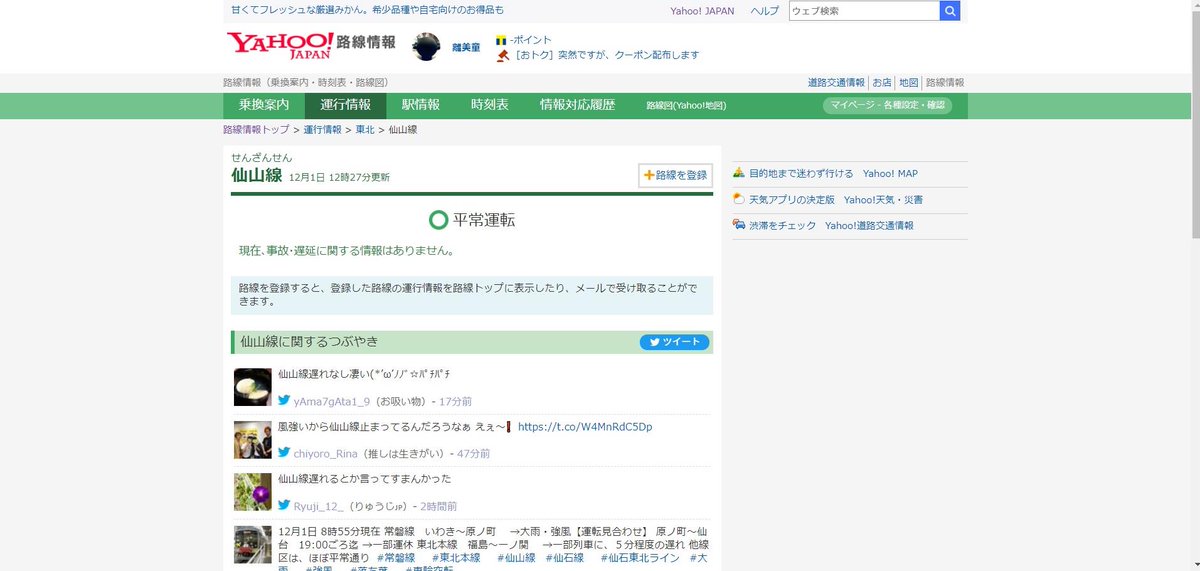1200x571 pixels.
Task: Open the 渋滞をチェック Yahoo!道路交通情報 link
Action: (x=831, y=225)
